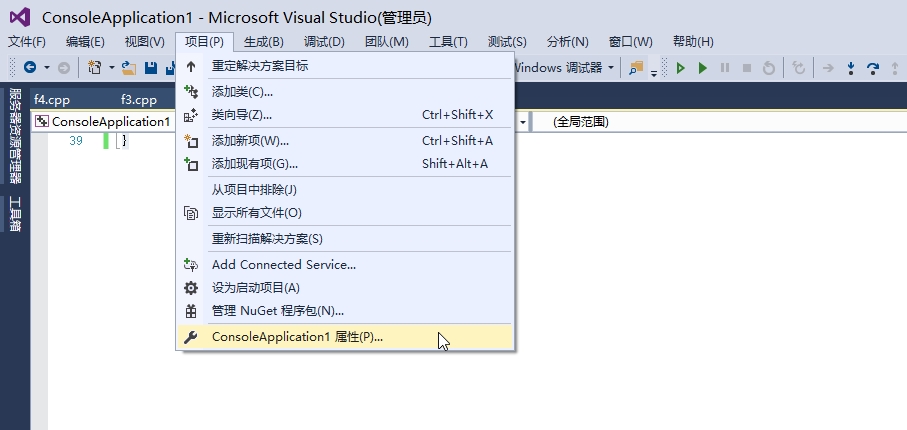Screen dimensions: 907x430
Task: Navigate backward with the blue back arrow
Action: coord(30,68)
